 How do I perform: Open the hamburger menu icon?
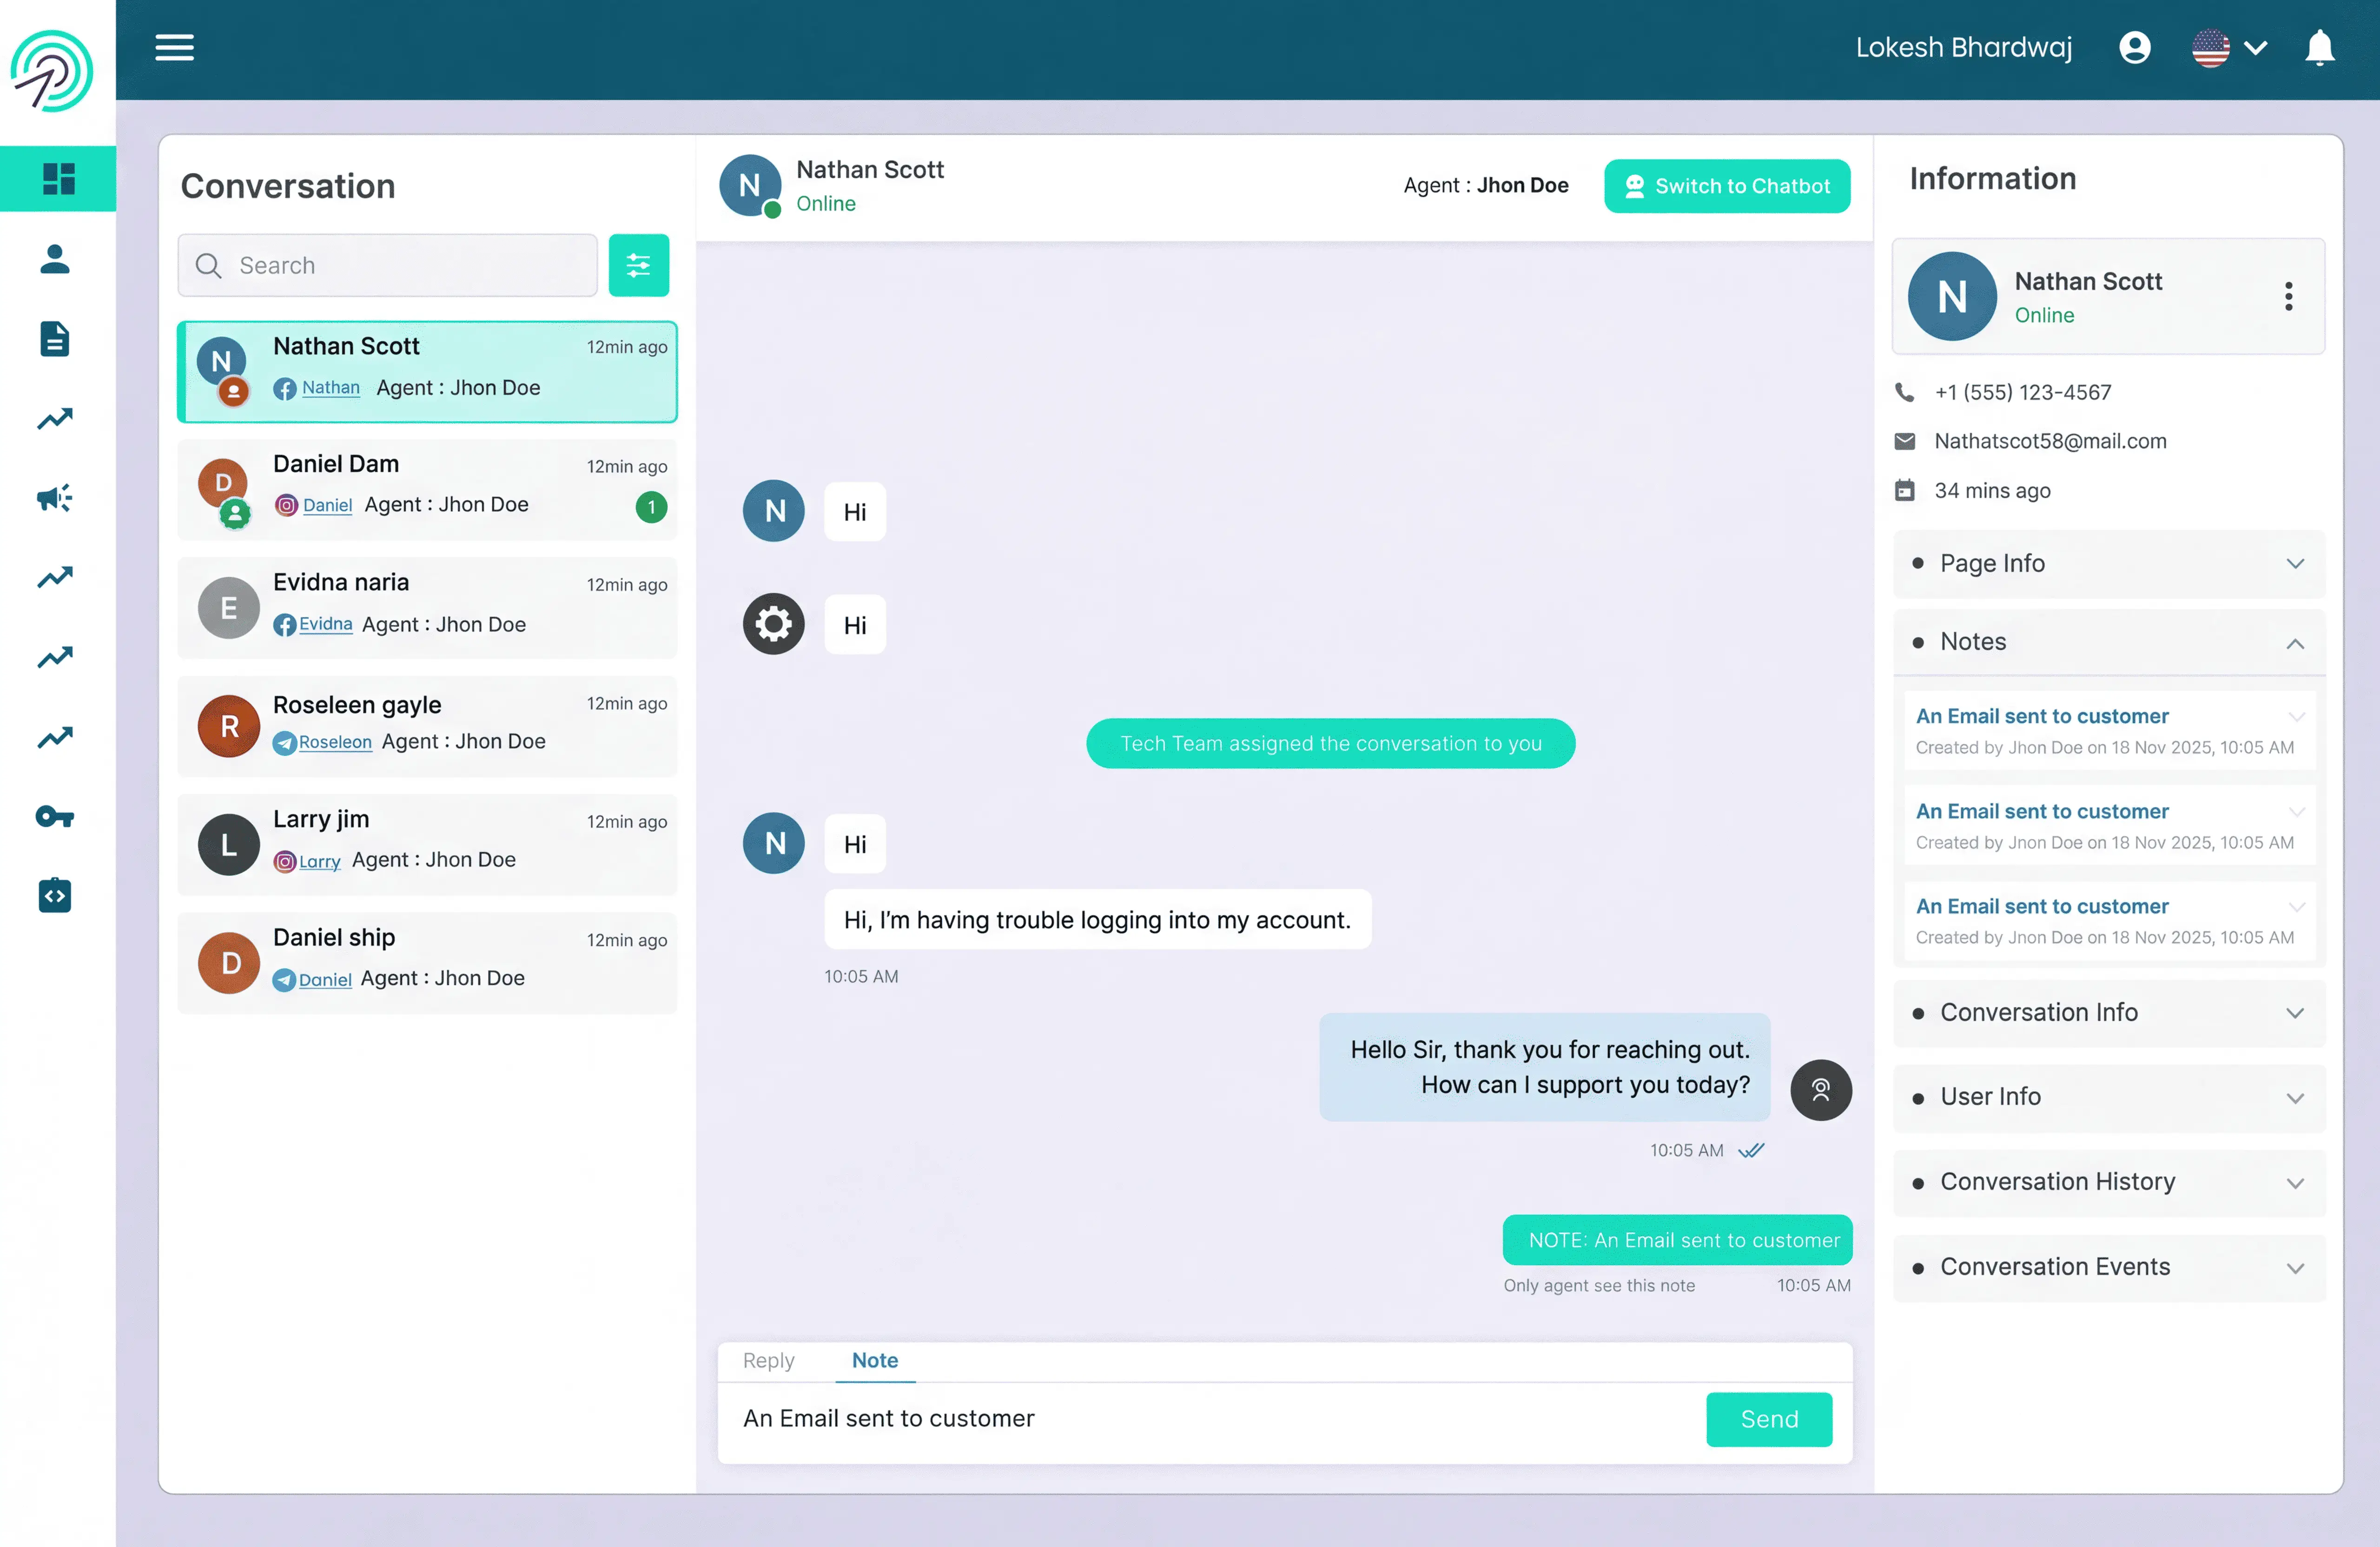coord(174,47)
